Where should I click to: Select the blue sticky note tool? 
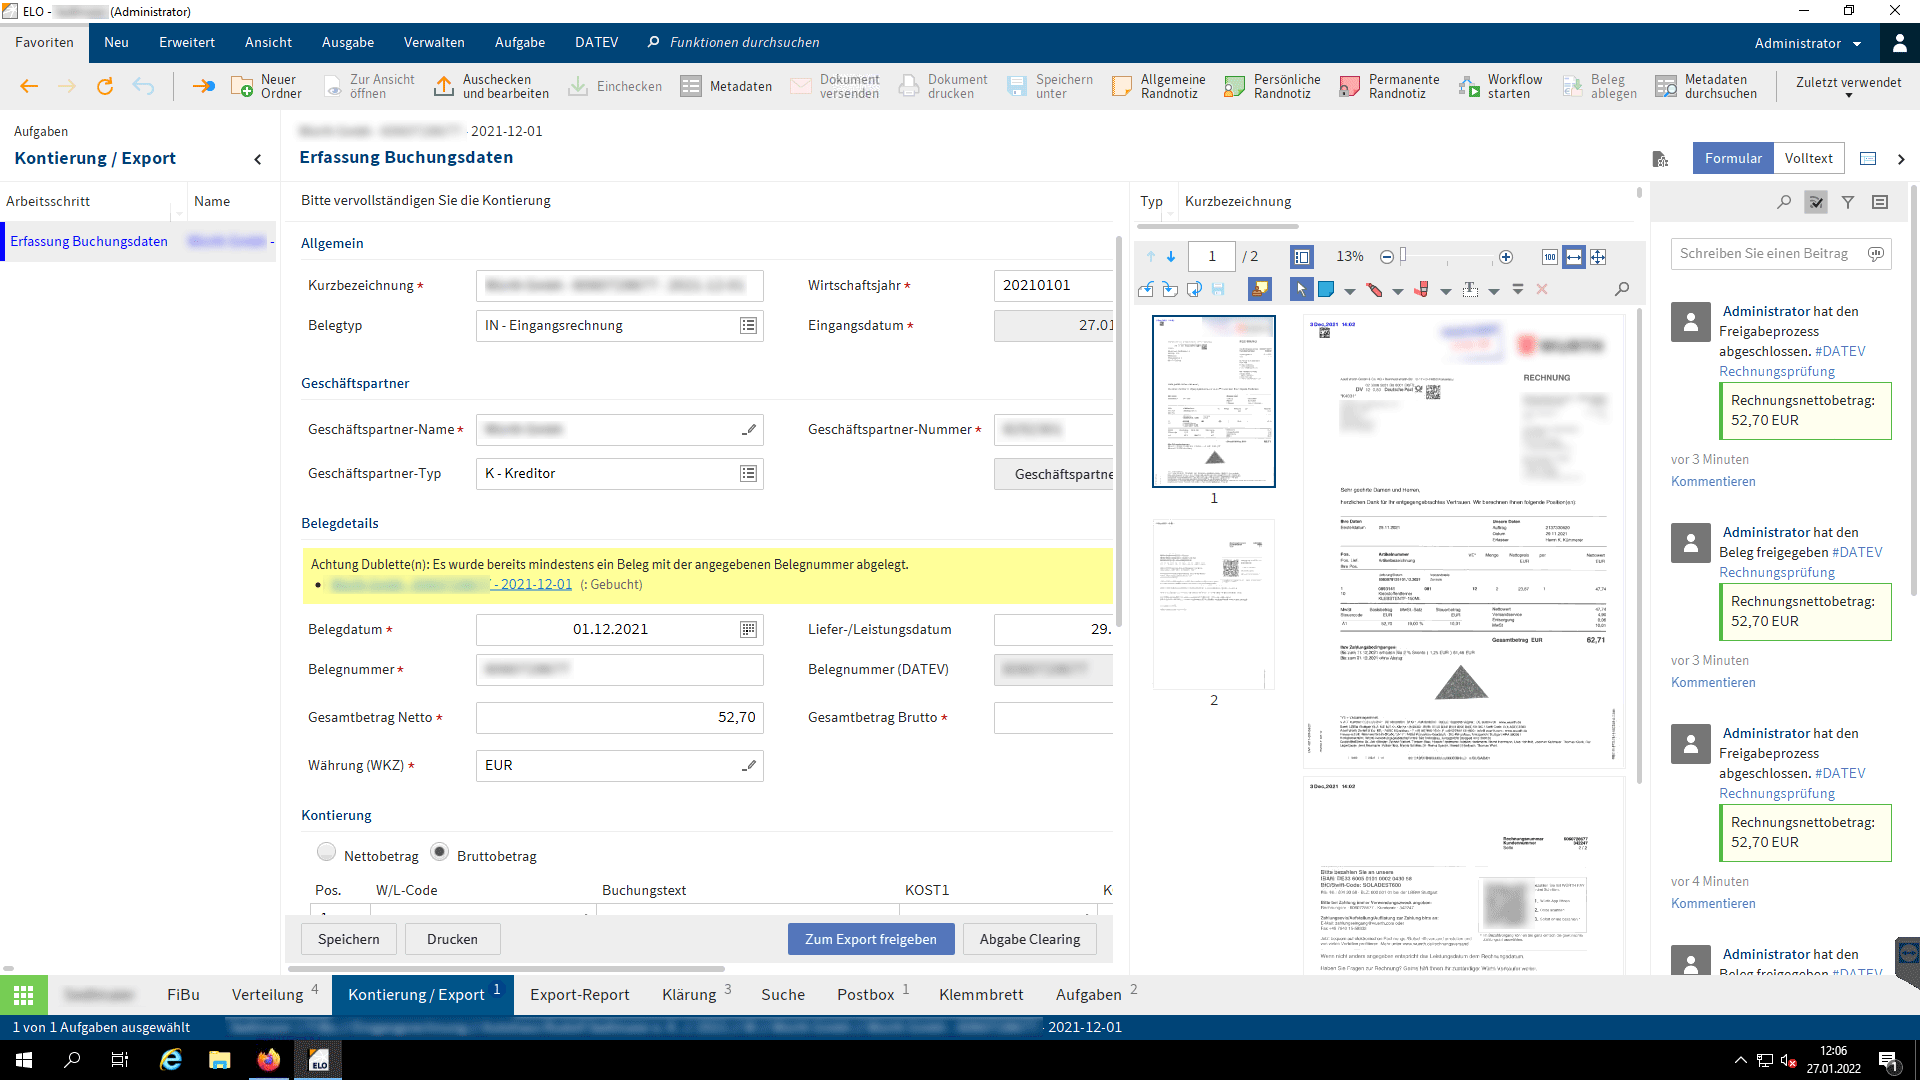pyautogui.click(x=1326, y=289)
